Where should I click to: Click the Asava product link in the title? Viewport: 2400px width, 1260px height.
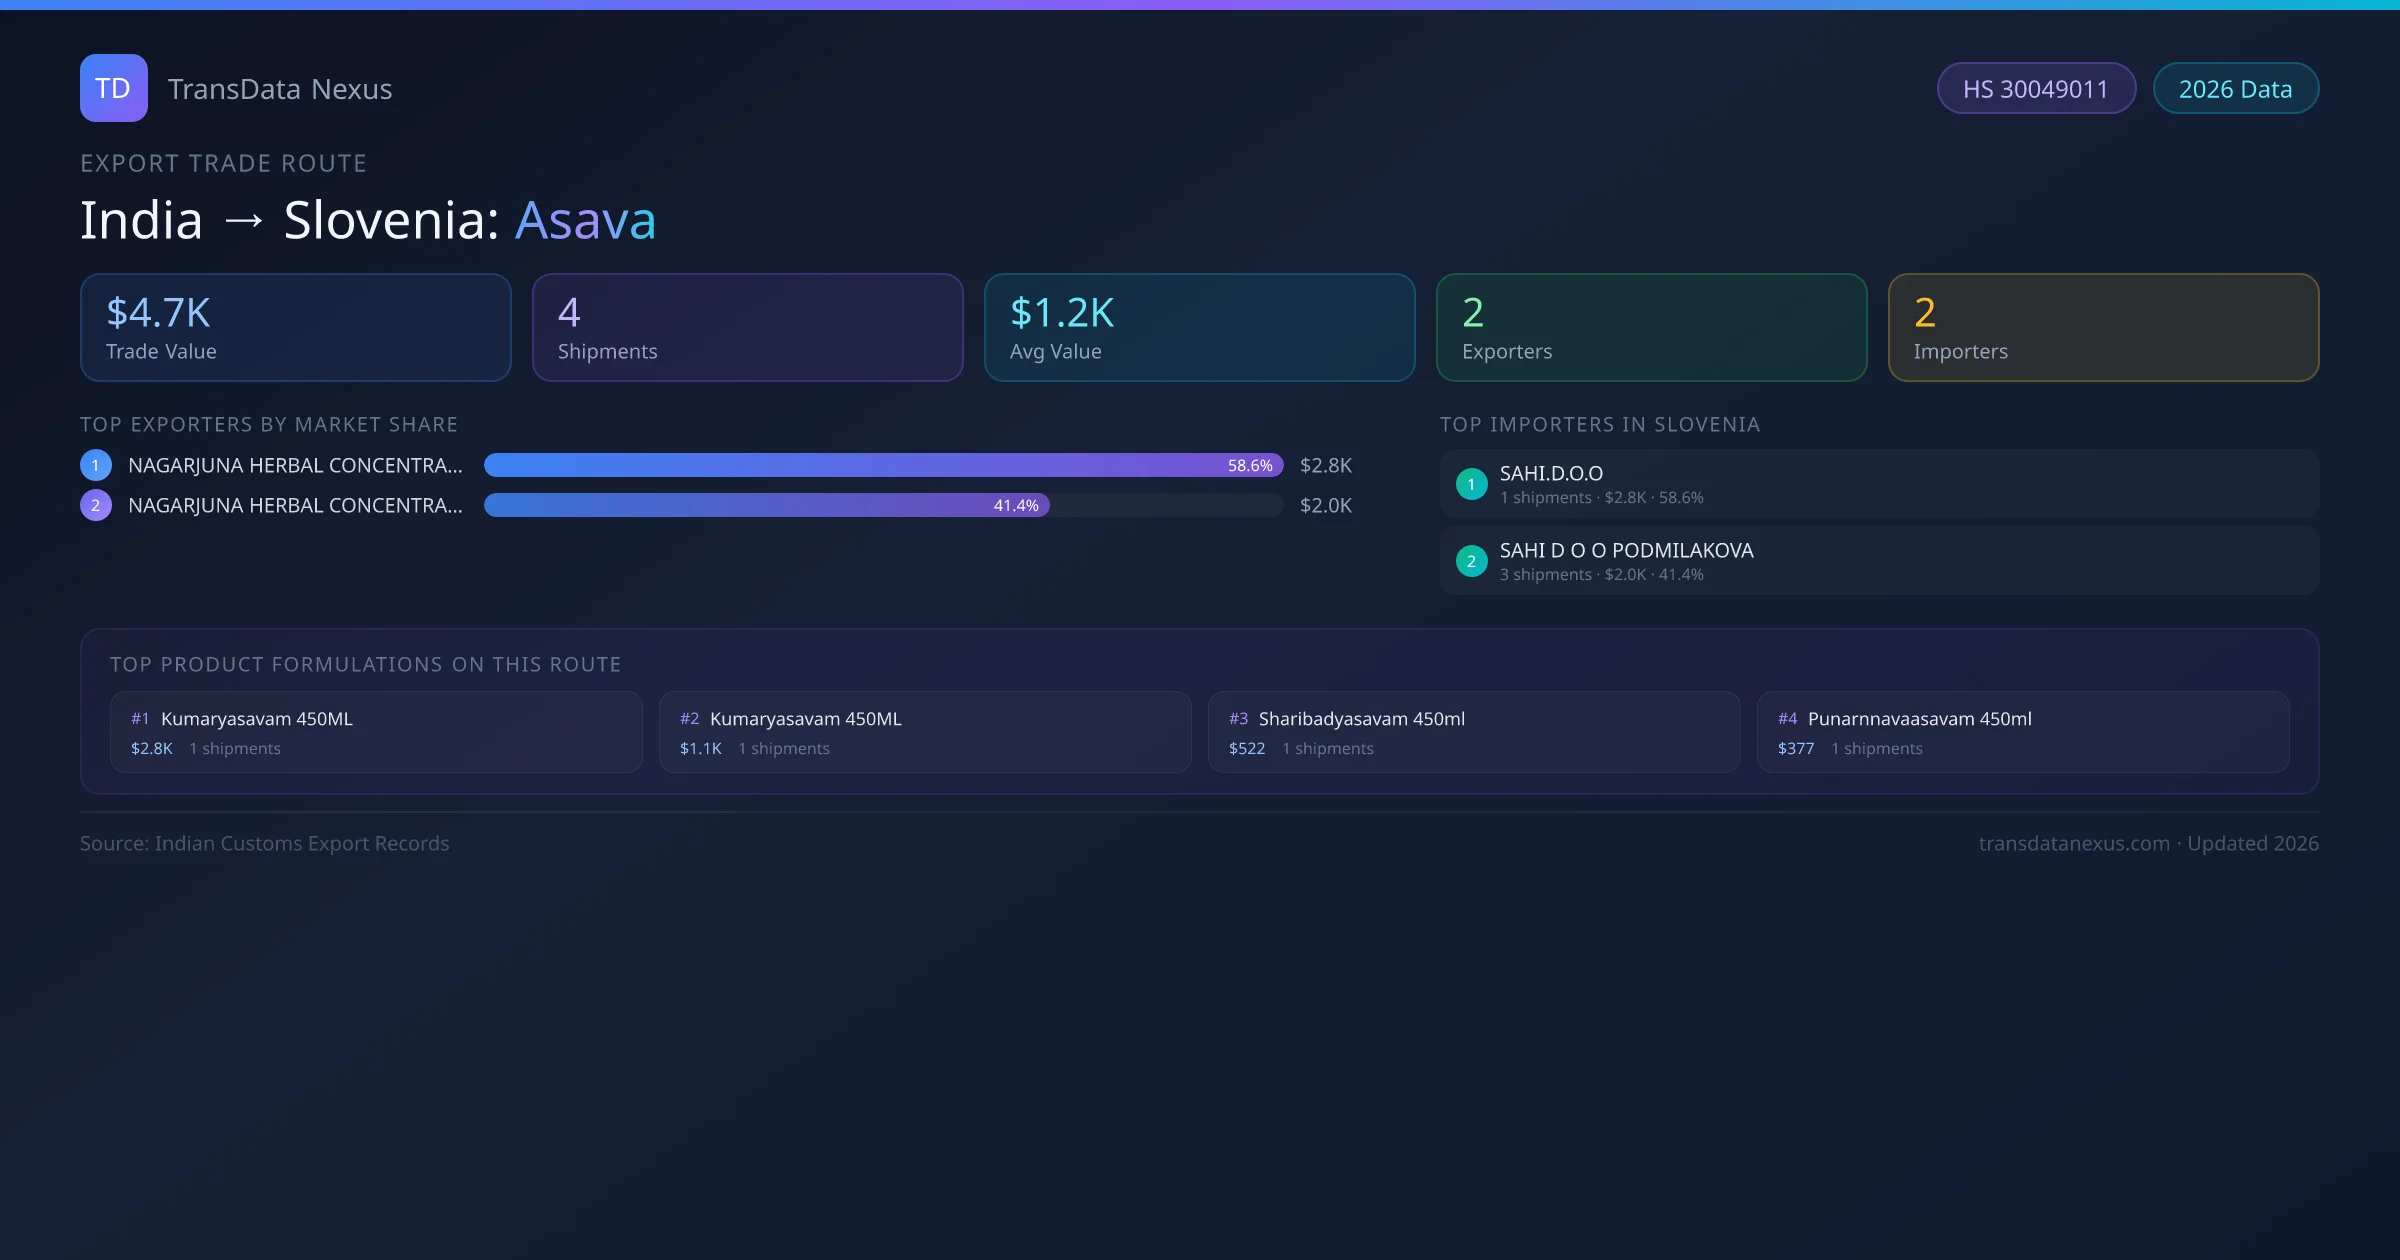585,220
